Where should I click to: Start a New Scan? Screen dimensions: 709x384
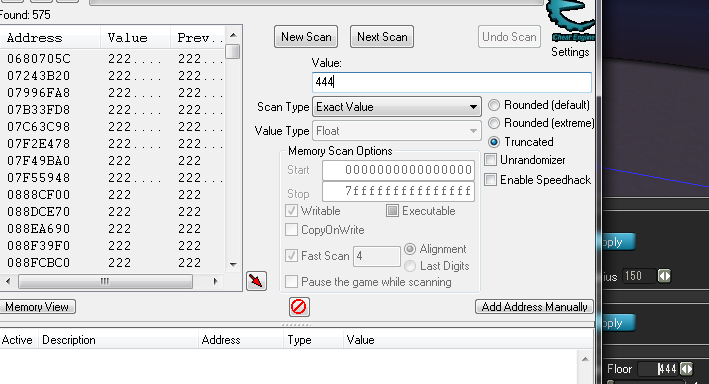306,37
